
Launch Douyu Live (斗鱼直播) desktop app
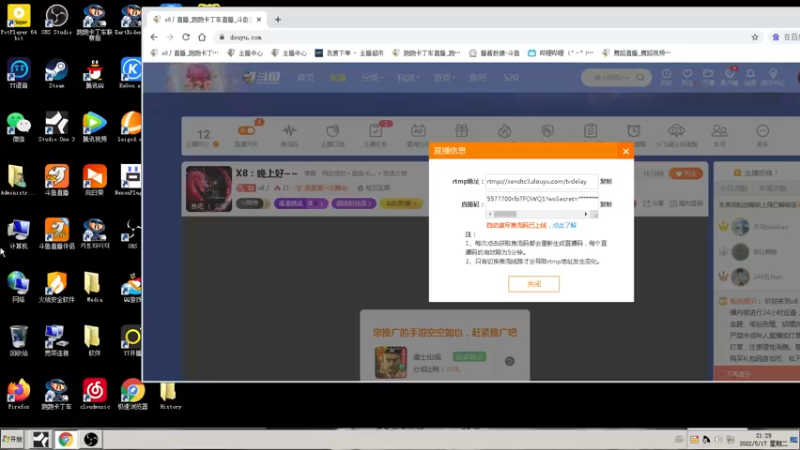[x=56, y=181]
